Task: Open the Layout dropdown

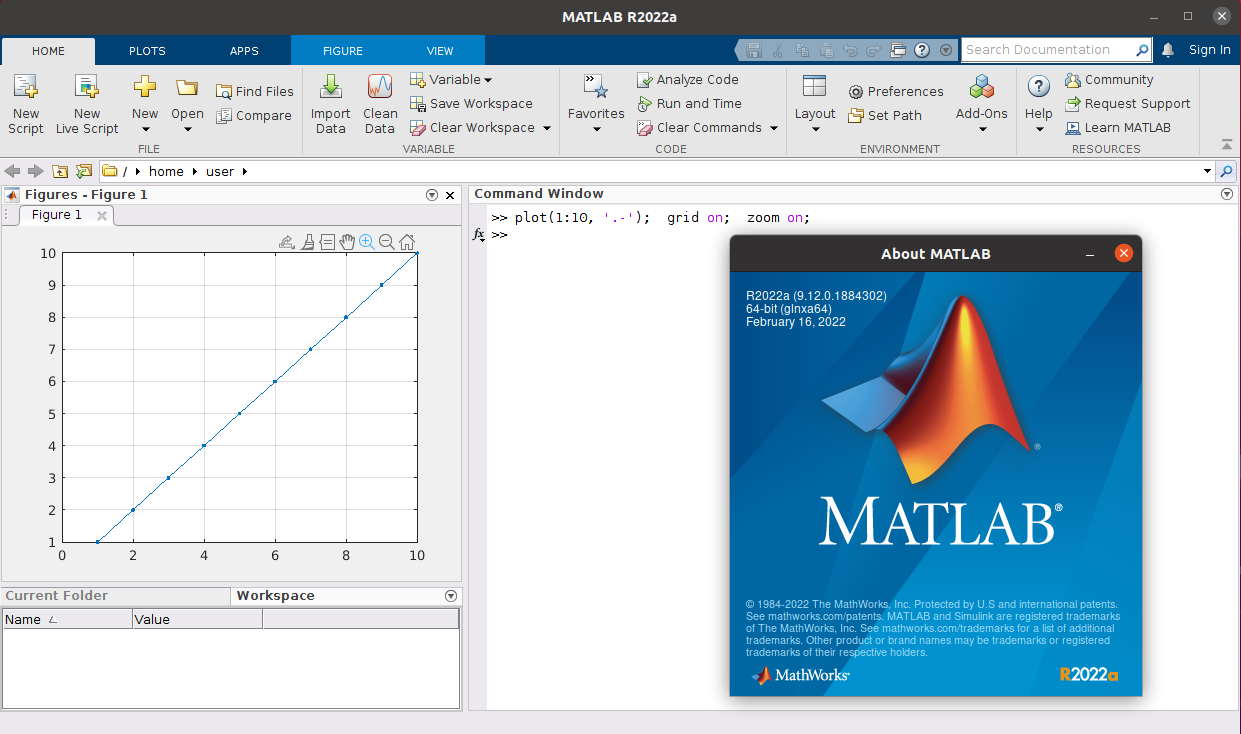Action: coord(815,104)
